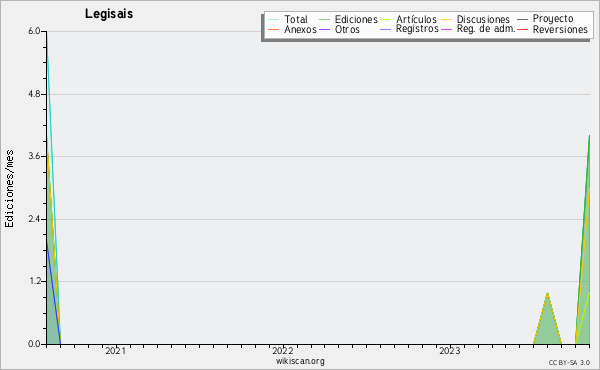
Task: Click the 0.0 y-axis value
Action: coord(34,344)
